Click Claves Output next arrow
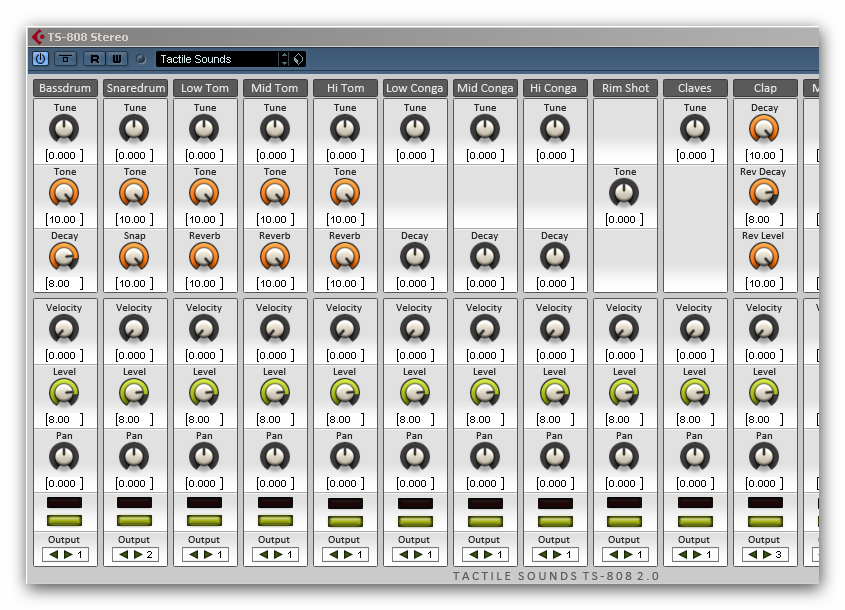 click(x=698, y=554)
